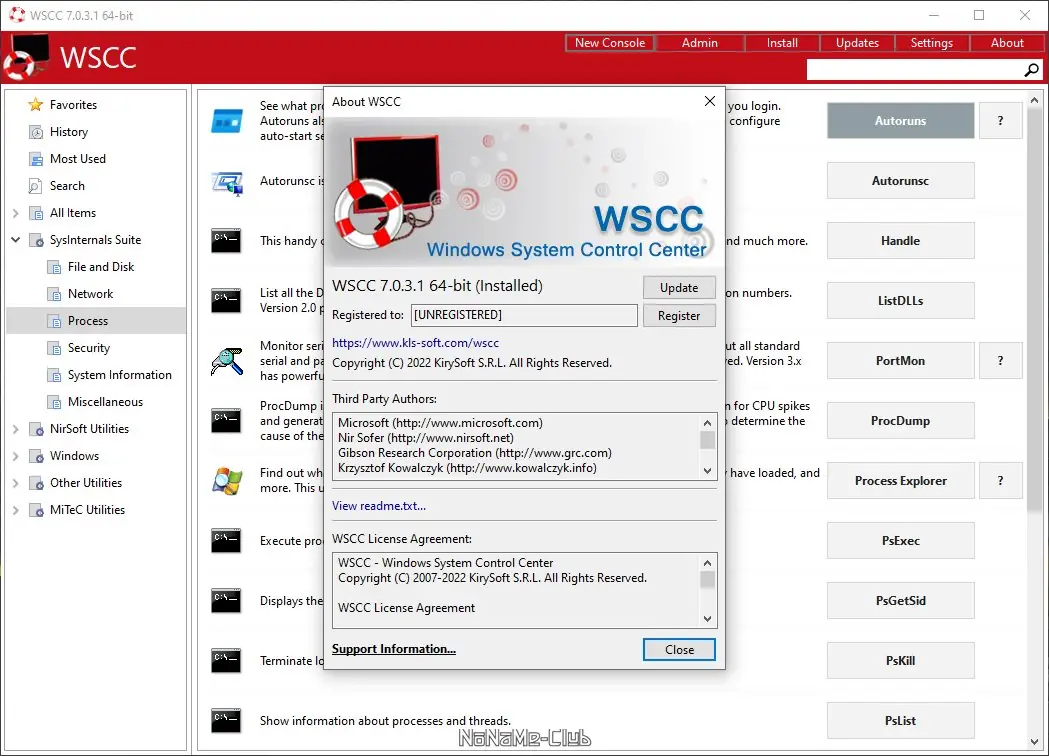Click the License Agreement scroll-down arrow
Viewport: 1049px width, 756px height.
707,619
